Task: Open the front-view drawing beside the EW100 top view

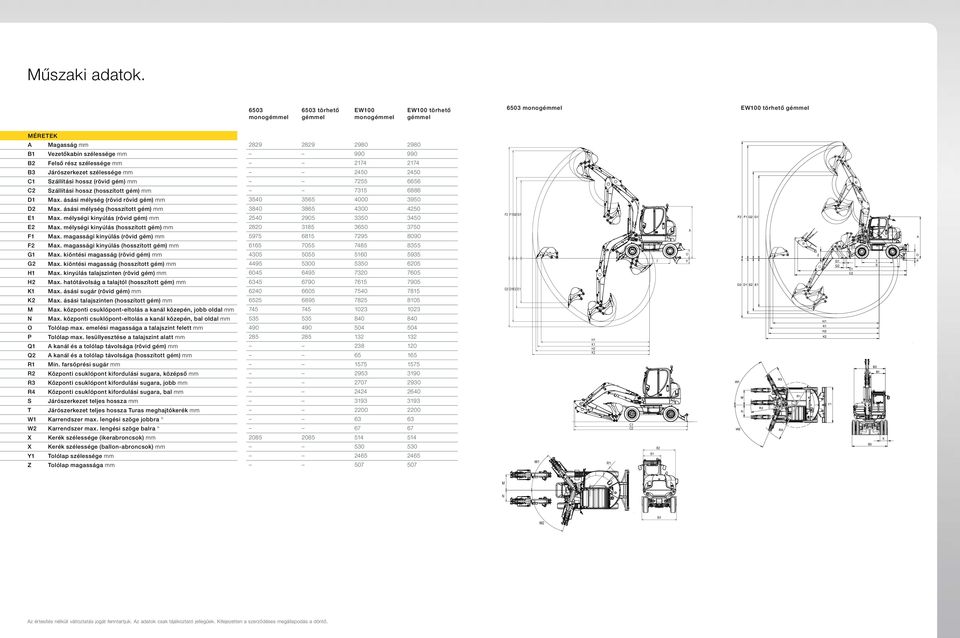Action: (869, 401)
